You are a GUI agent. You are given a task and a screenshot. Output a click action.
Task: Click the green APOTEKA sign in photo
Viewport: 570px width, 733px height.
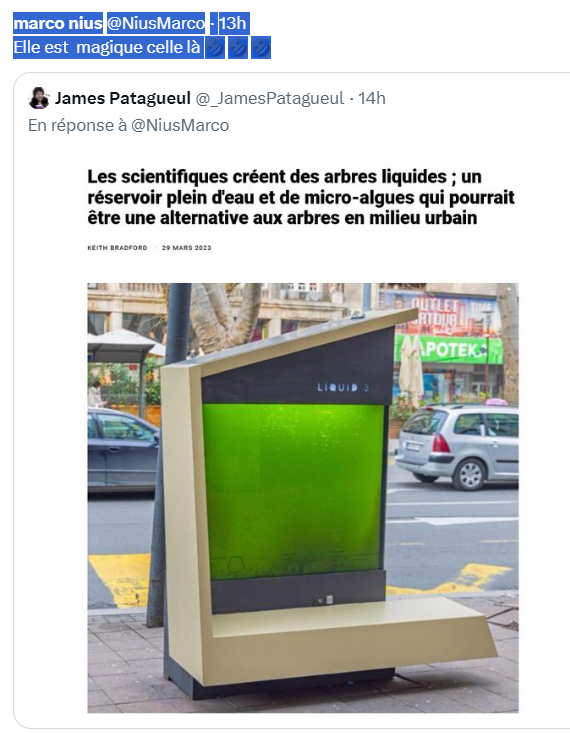point(449,349)
